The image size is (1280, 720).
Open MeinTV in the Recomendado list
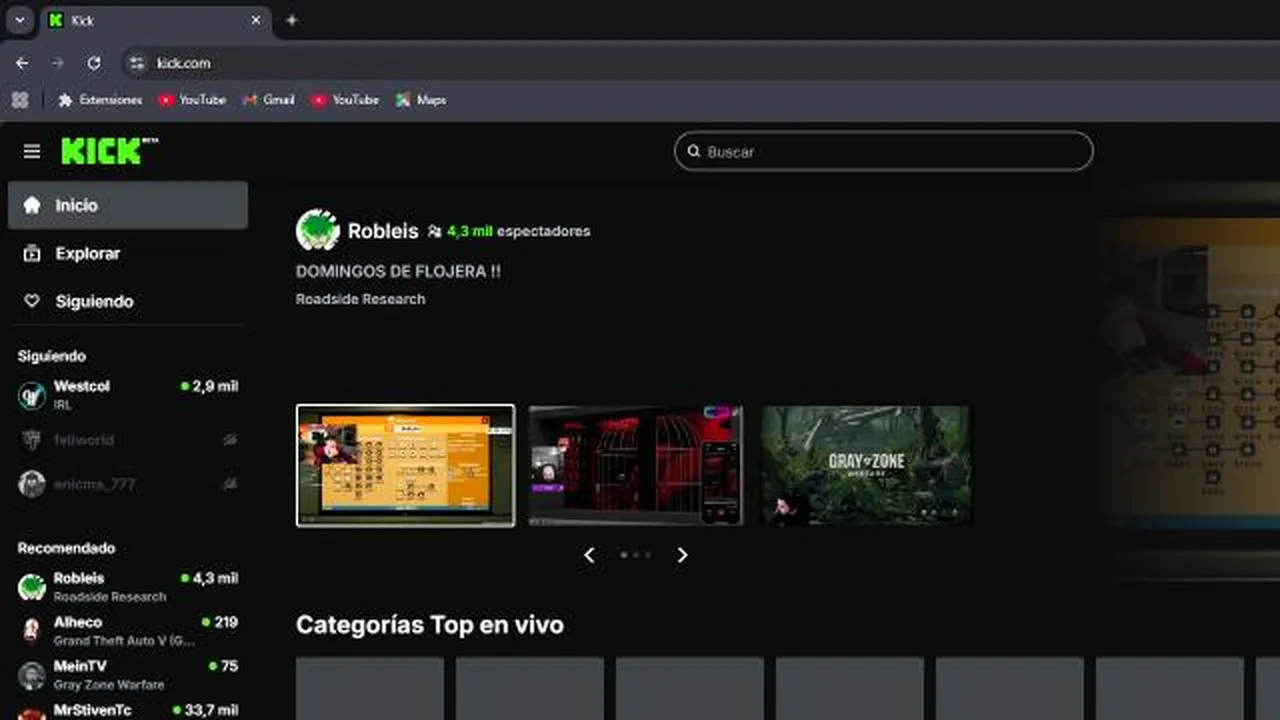128,675
